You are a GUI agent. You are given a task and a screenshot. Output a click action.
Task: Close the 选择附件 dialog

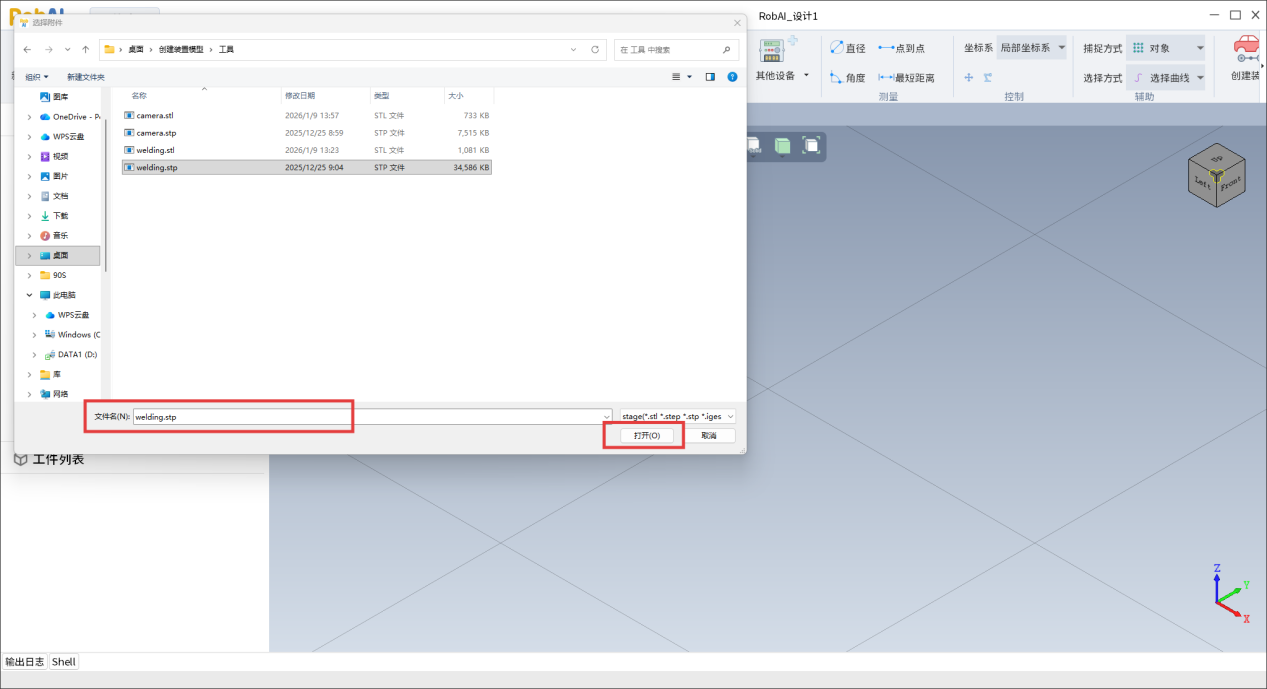[738, 22]
